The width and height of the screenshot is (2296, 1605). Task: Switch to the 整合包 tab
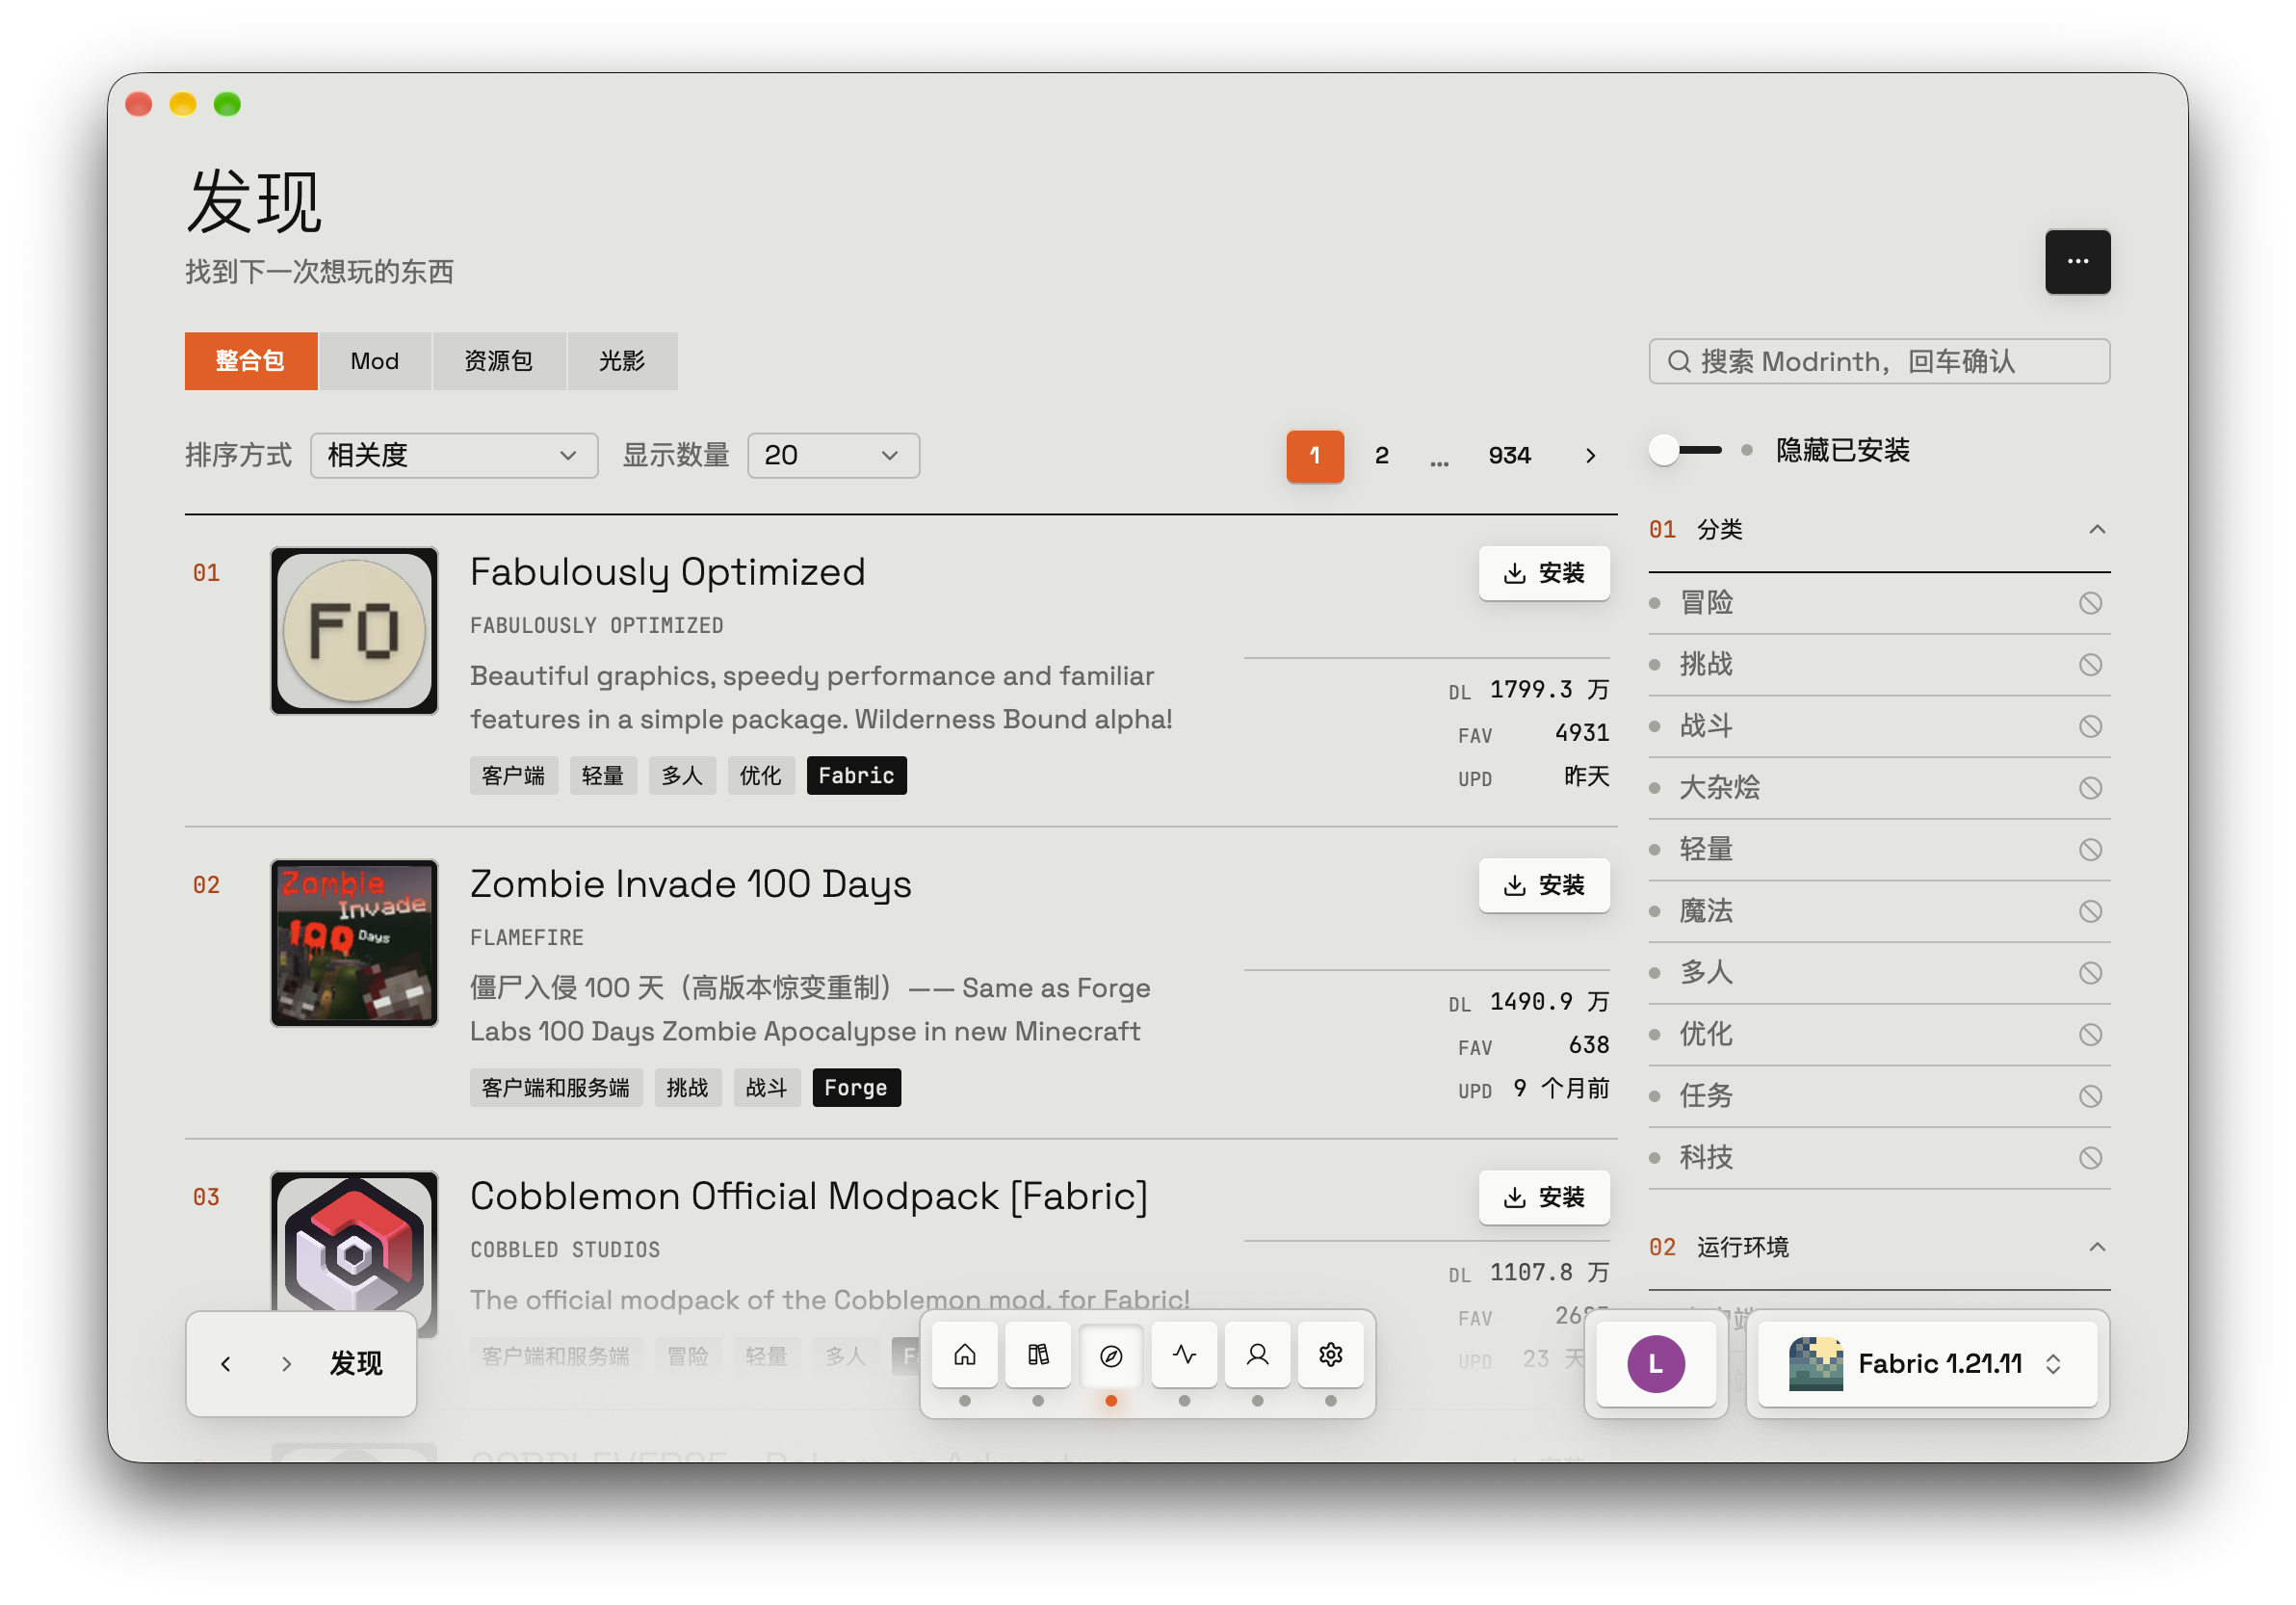pos(250,360)
